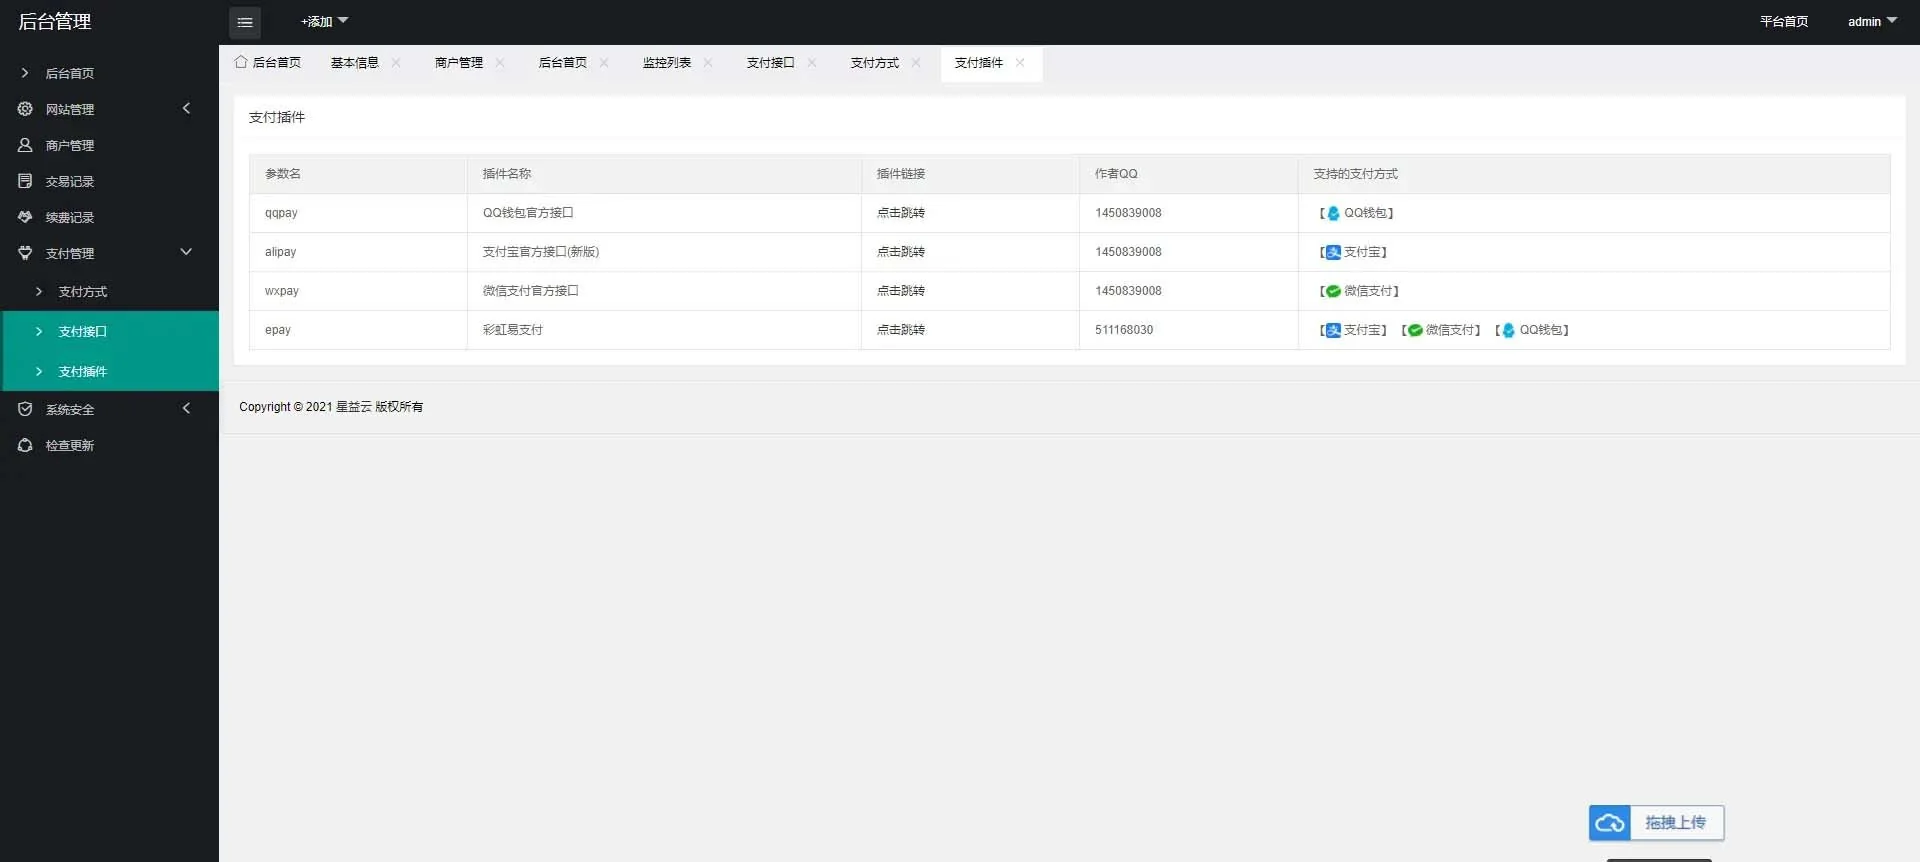Expand the 网站管理 sidebar section
Image resolution: width=1920 pixels, height=862 pixels.
click(186, 108)
